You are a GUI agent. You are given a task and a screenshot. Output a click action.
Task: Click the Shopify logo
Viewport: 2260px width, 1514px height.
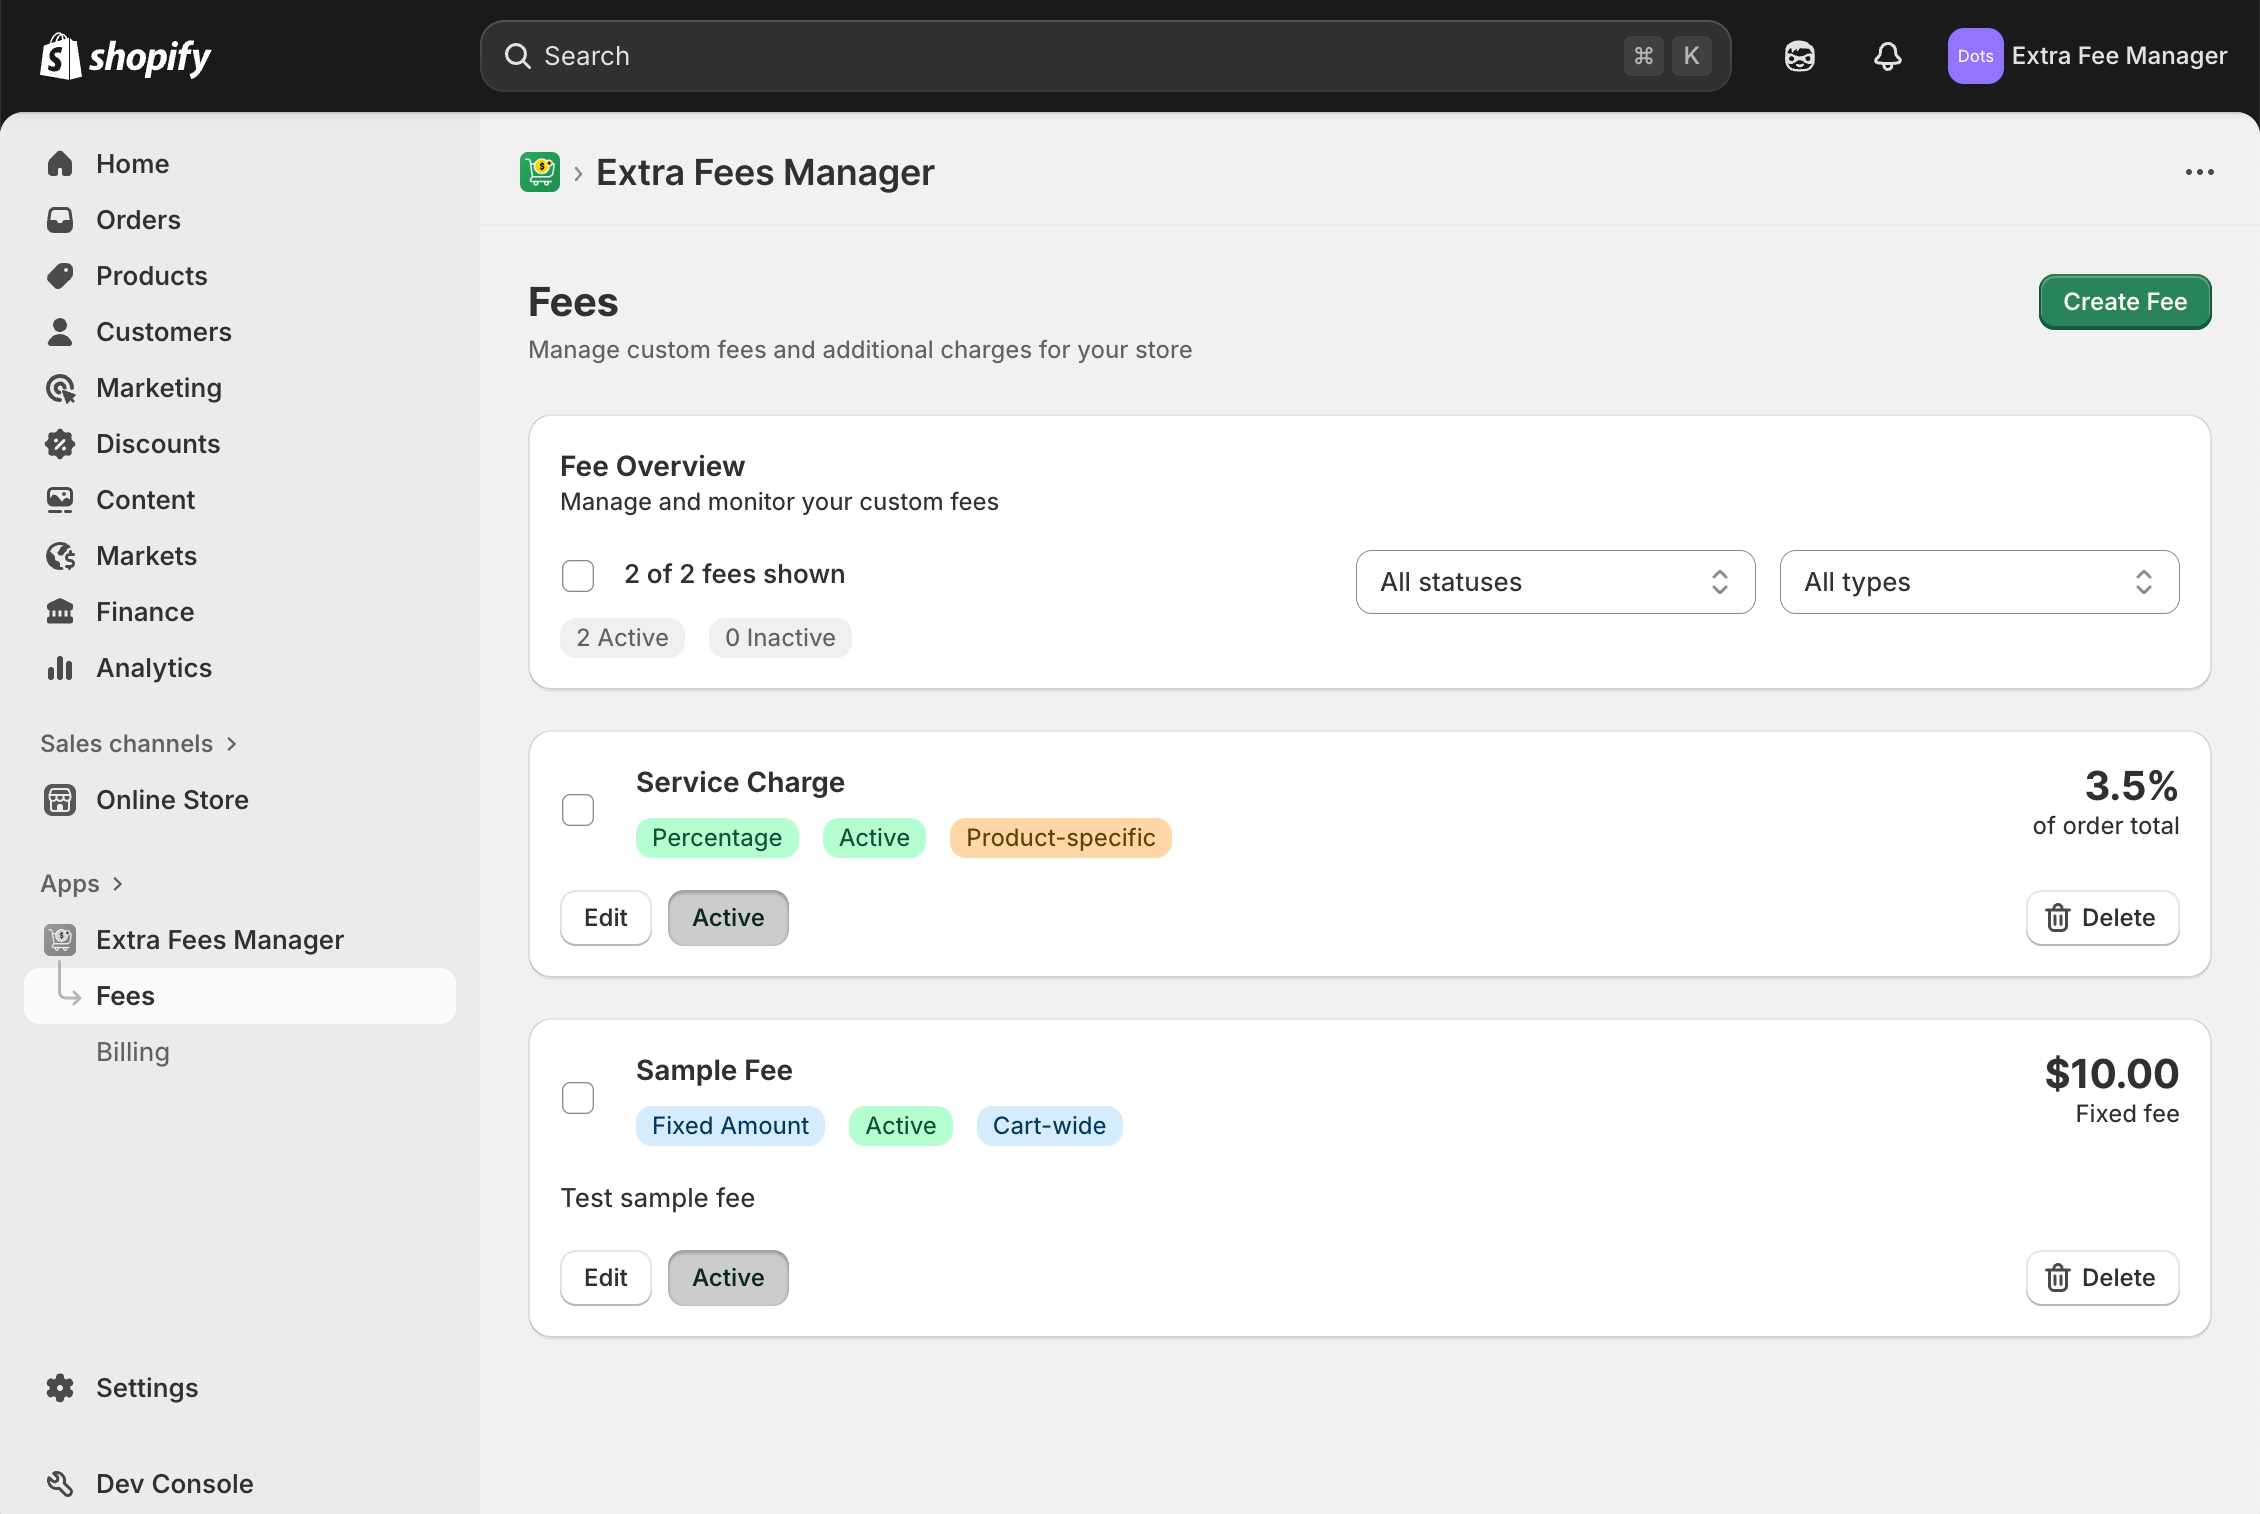click(x=126, y=57)
